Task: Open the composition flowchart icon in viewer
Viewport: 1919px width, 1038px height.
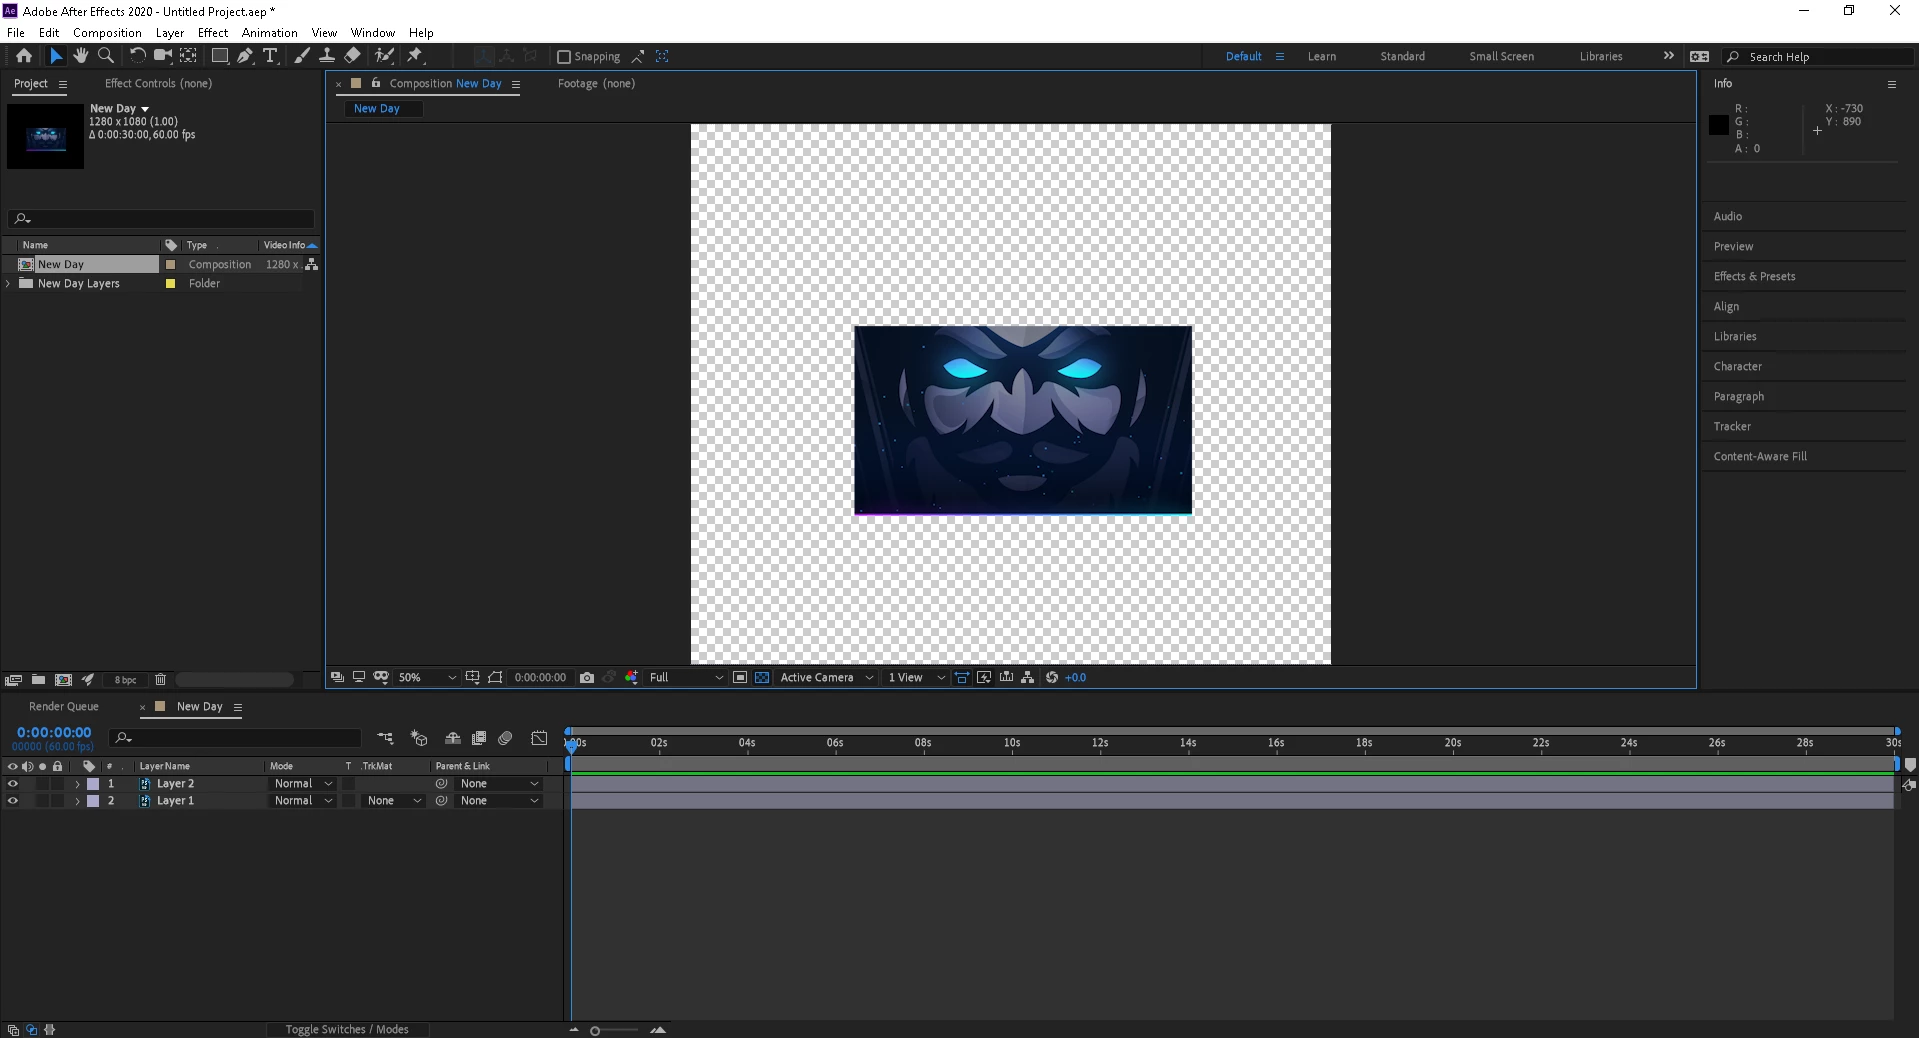Action: click(1028, 677)
